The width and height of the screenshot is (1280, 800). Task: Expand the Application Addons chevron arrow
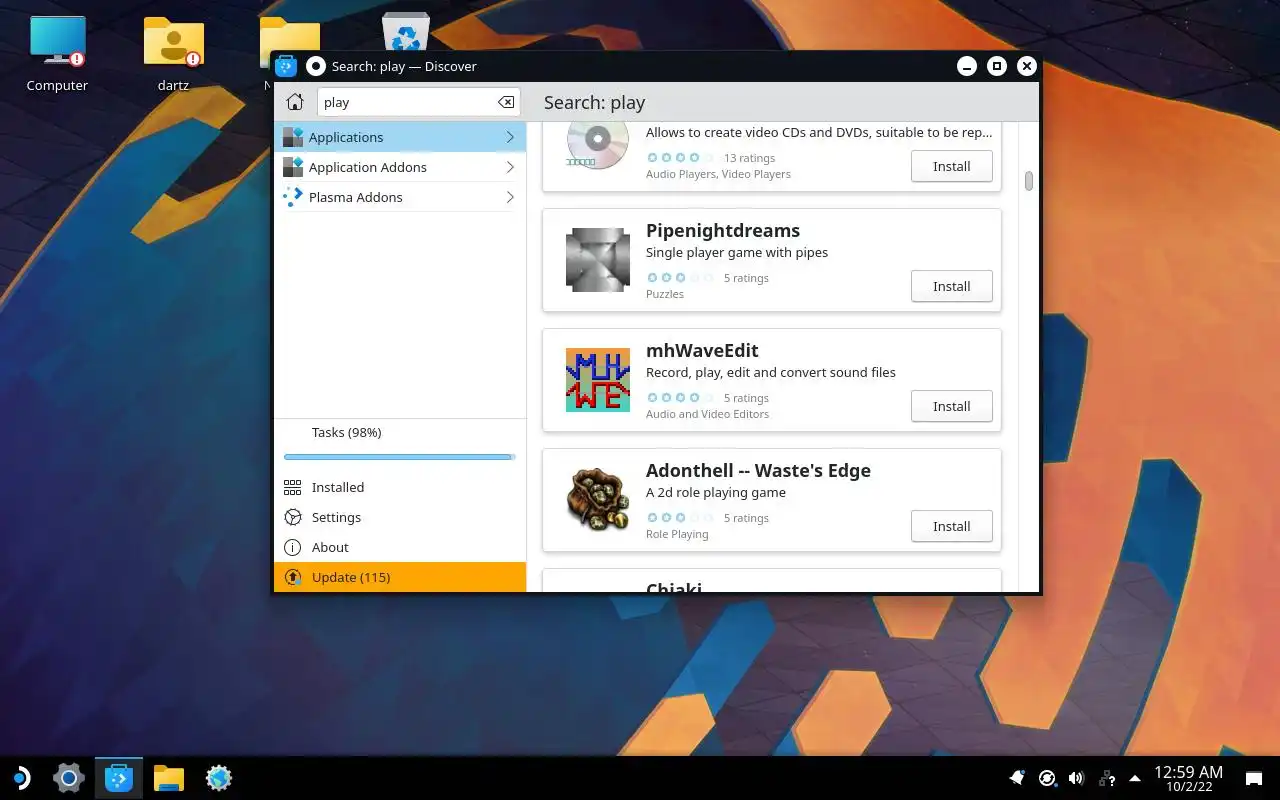click(x=510, y=167)
